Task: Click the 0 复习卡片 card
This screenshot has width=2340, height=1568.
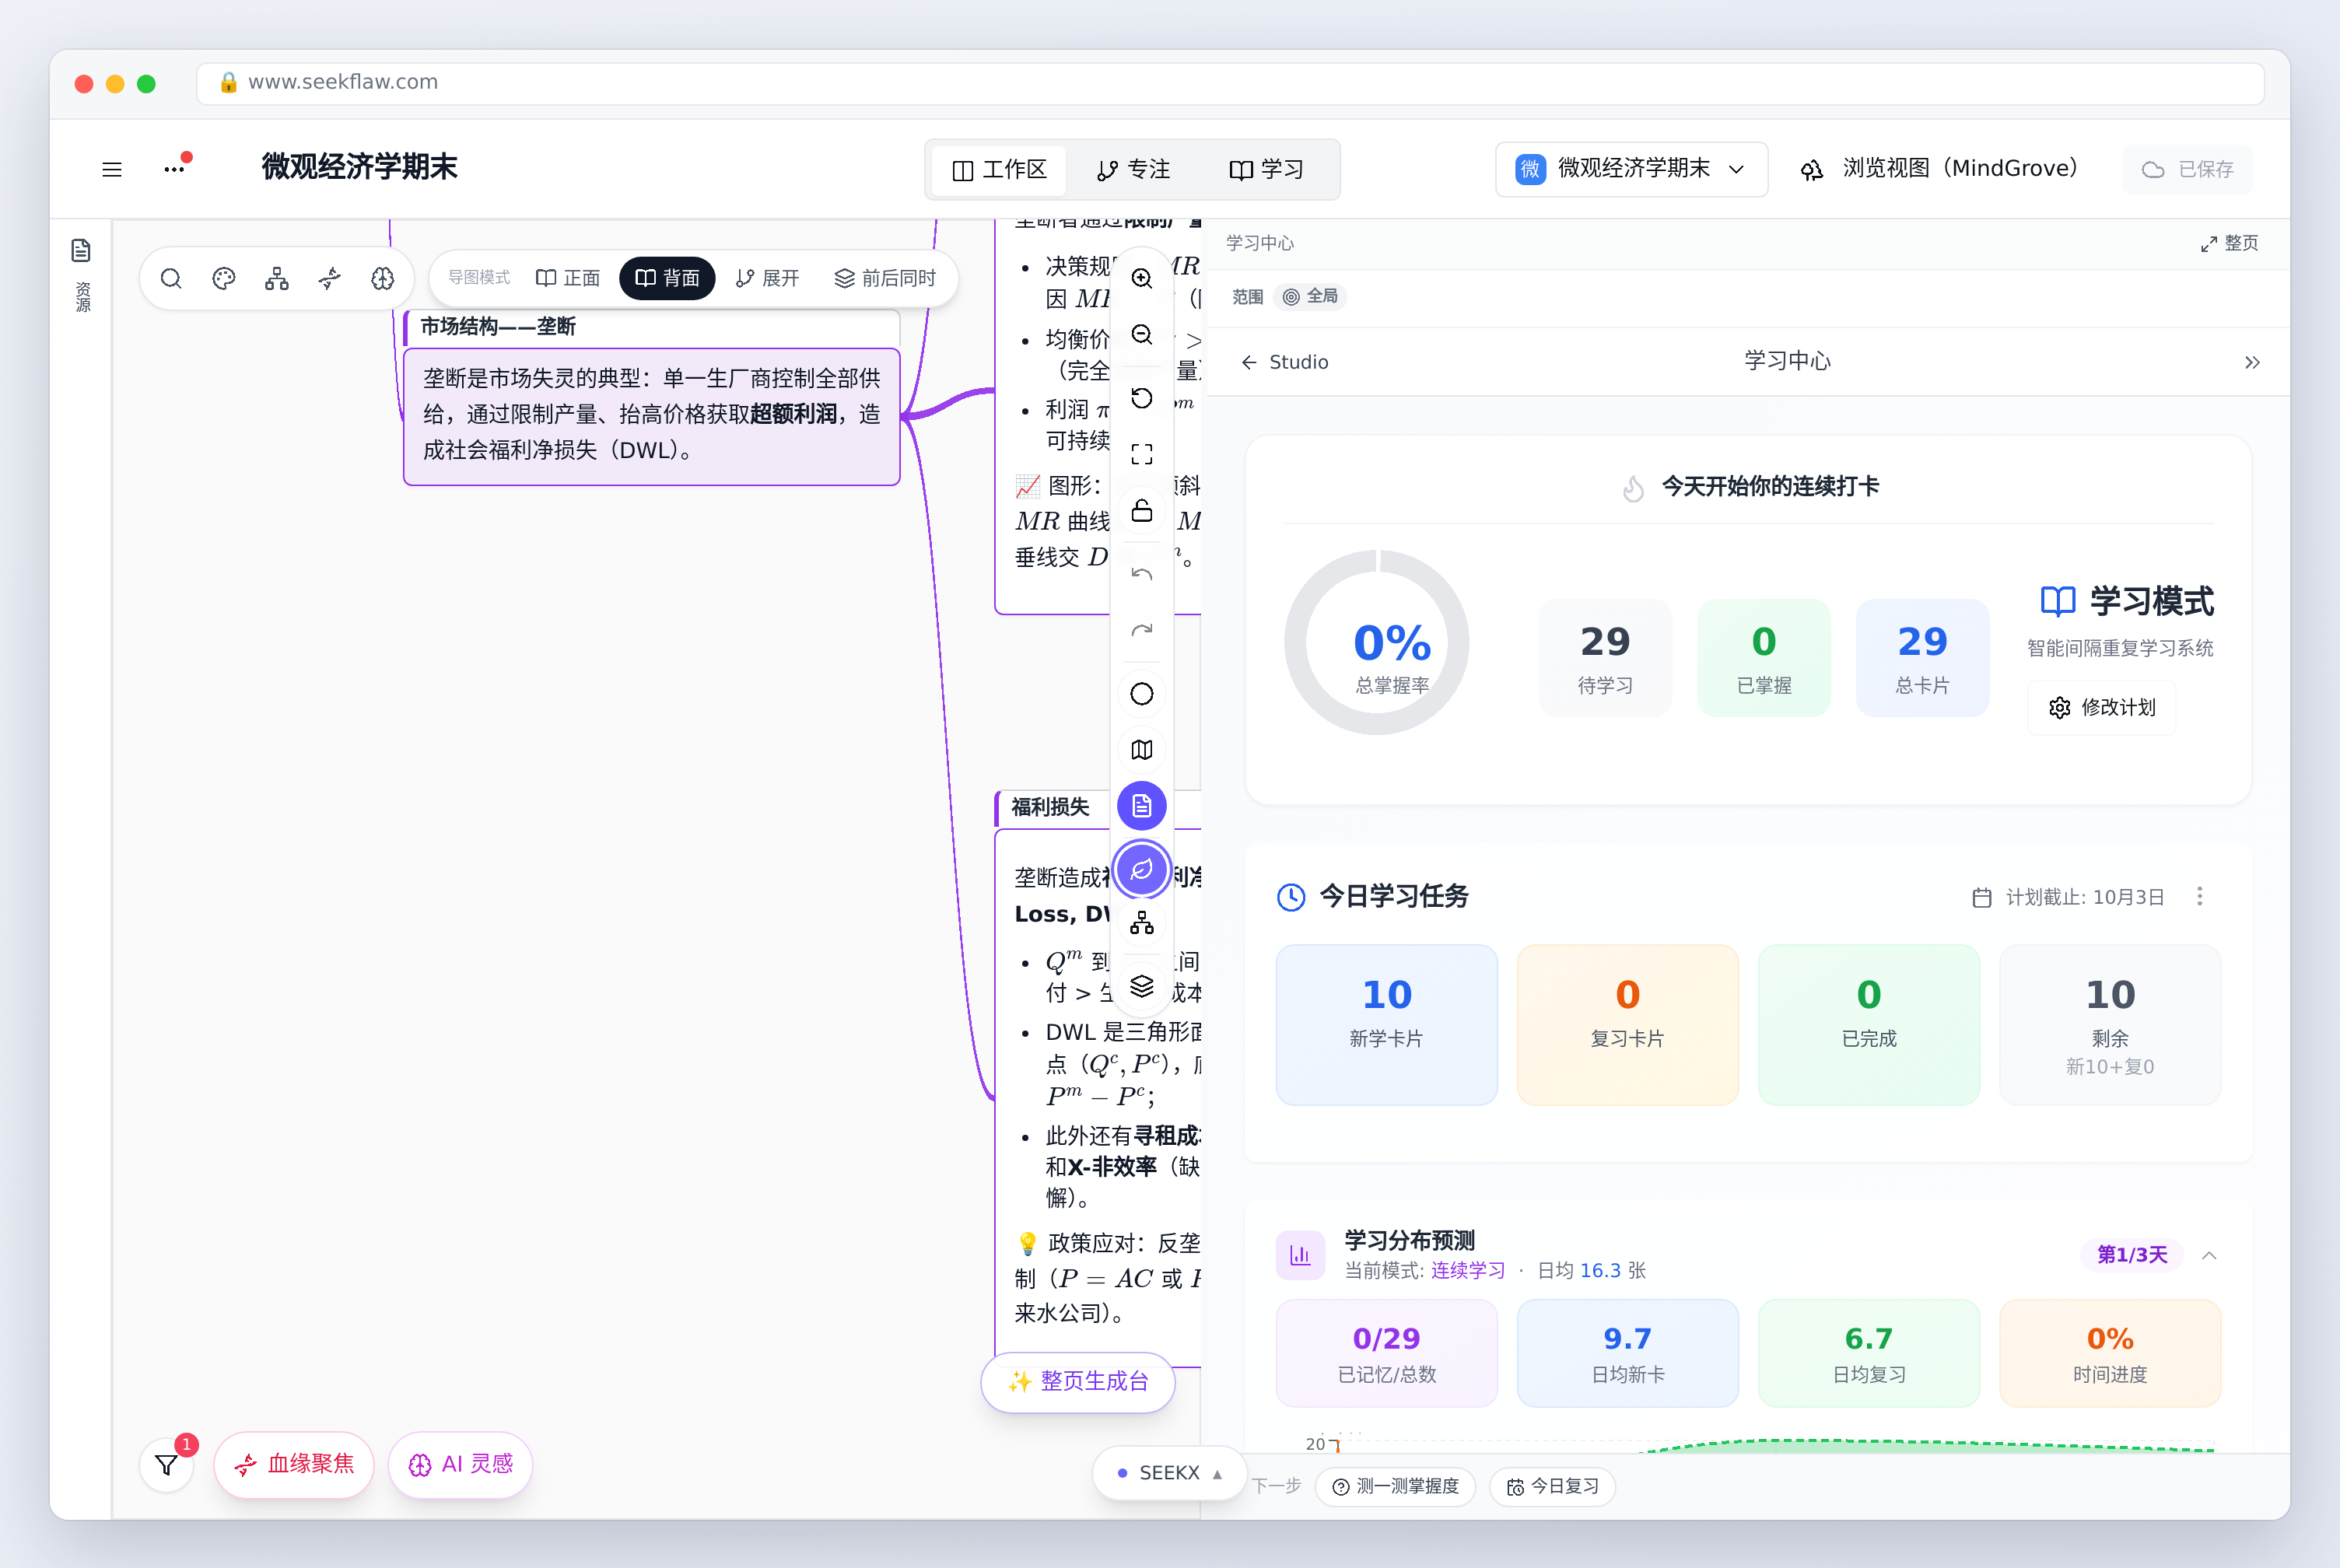Action: tap(1628, 1025)
